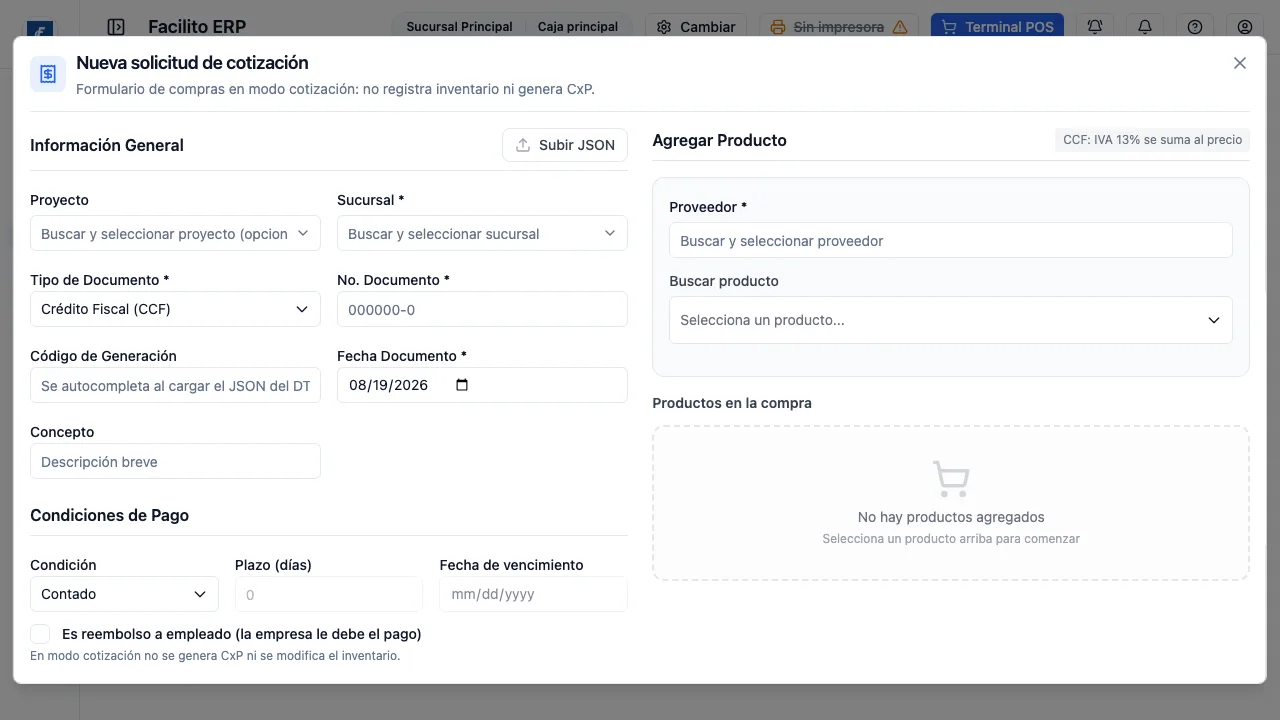Click the 'Productos en la compra' heading
Image resolution: width=1280 pixels, height=720 pixels.
coord(732,403)
